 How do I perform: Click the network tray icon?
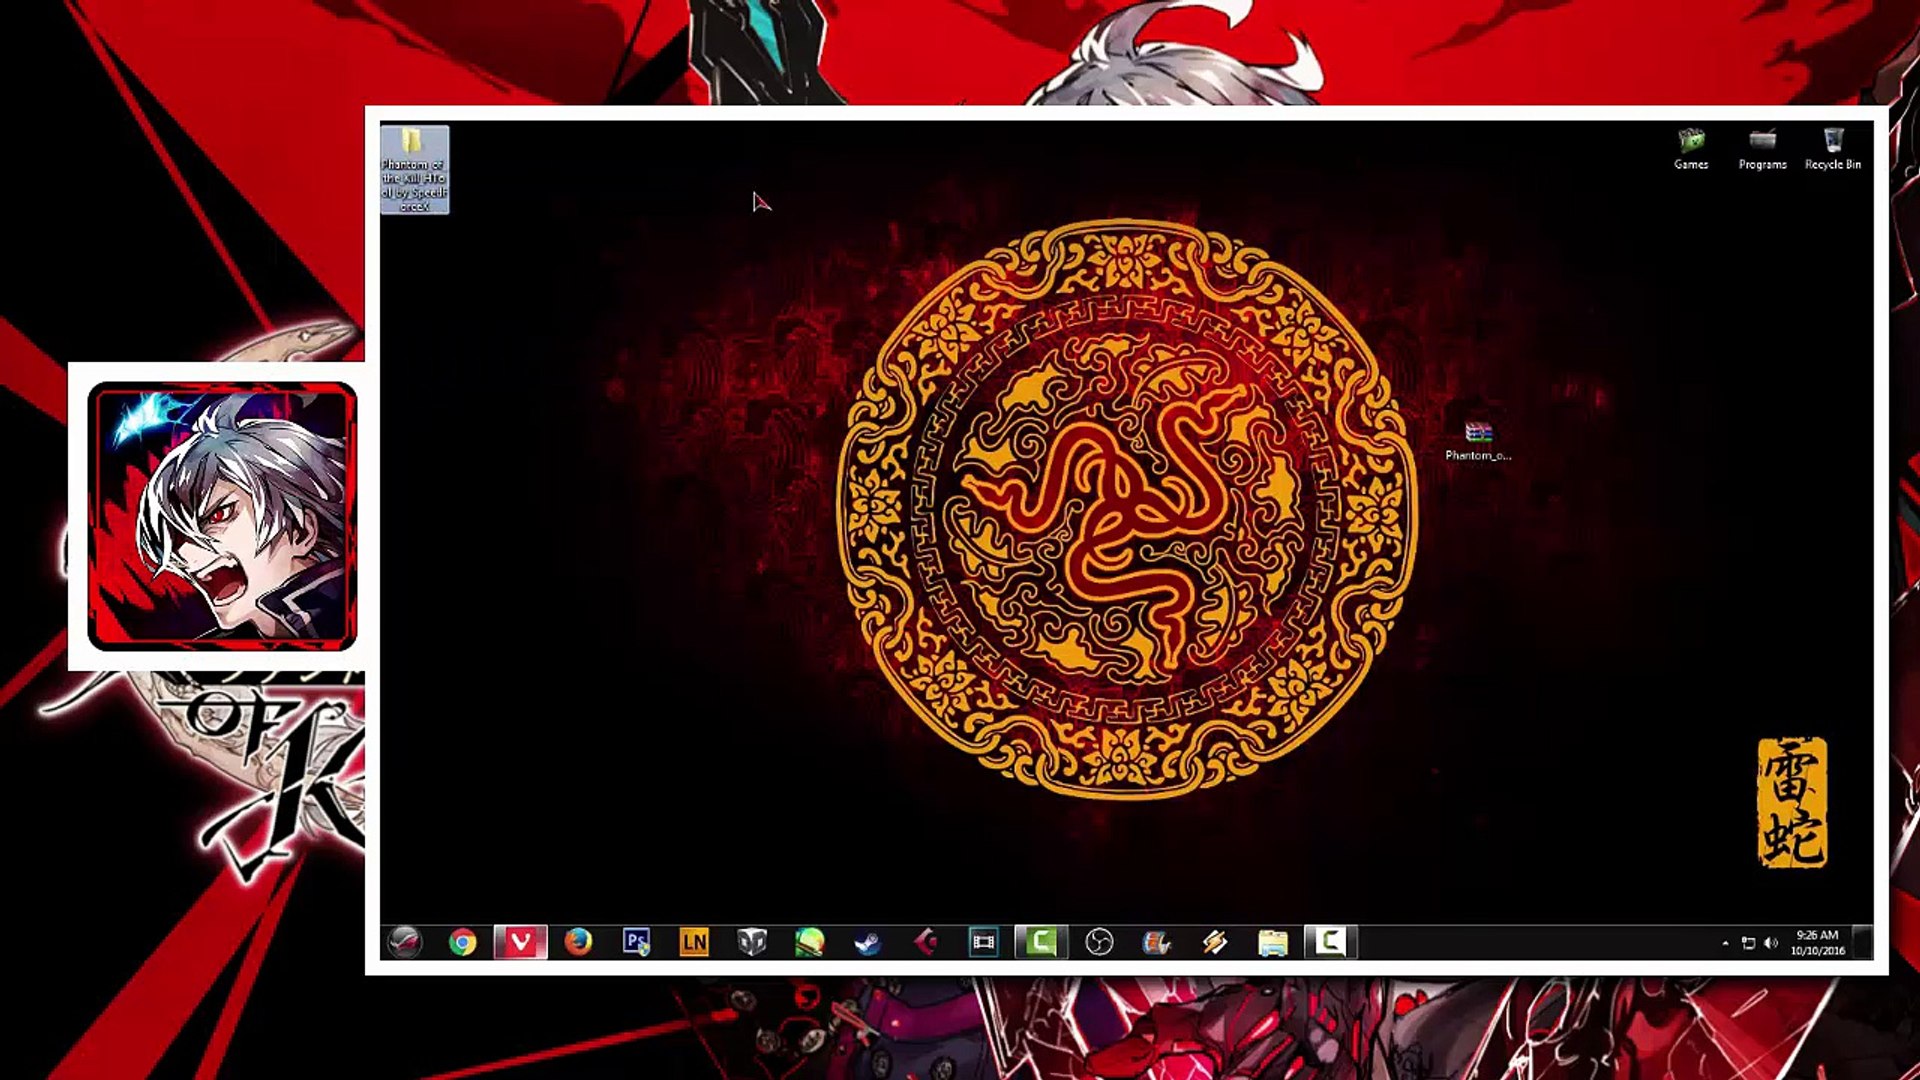tap(1748, 943)
